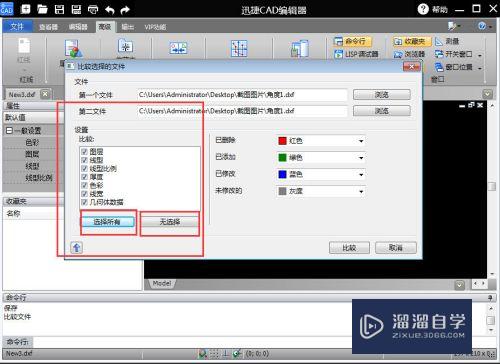Click the 选择所有 select all button
The height and width of the screenshot is (364, 500).
point(107,222)
